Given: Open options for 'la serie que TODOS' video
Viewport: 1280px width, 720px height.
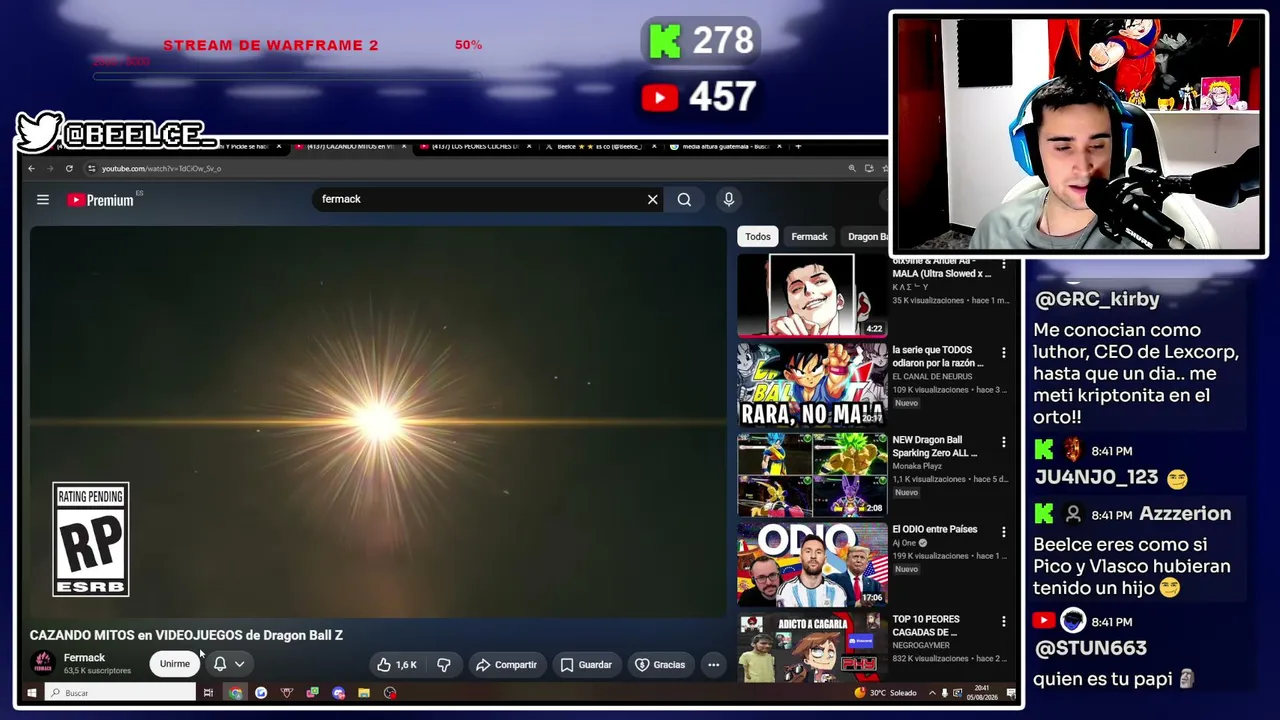Looking at the screenshot, I should [1004, 353].
